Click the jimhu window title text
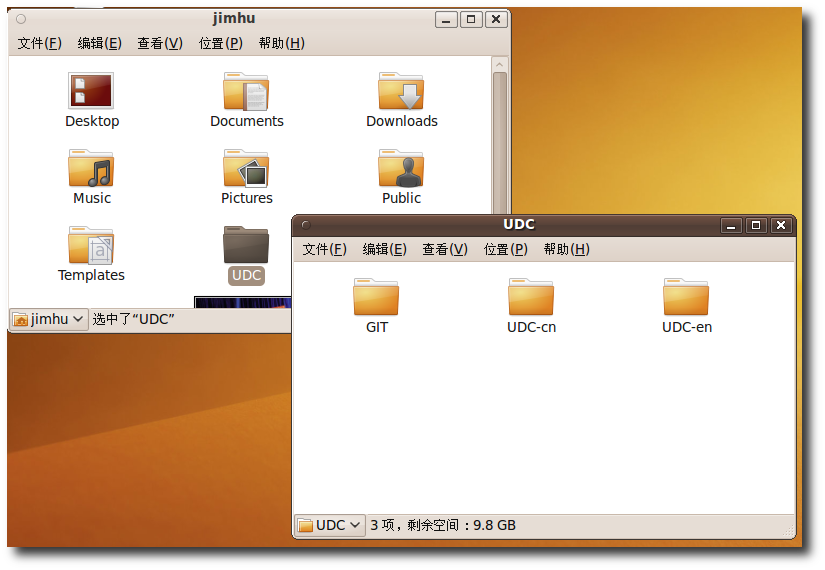825x570 pixels. coord(234,18)
